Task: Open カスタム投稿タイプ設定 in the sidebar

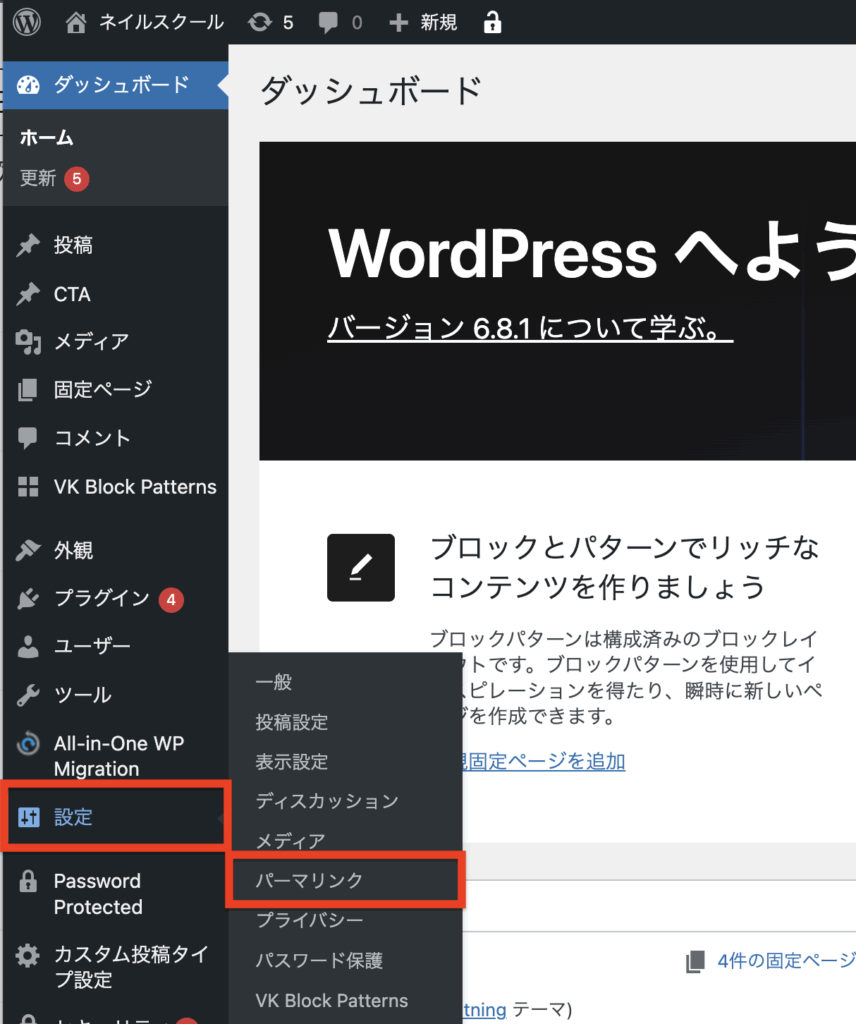Action: (131, 967)
